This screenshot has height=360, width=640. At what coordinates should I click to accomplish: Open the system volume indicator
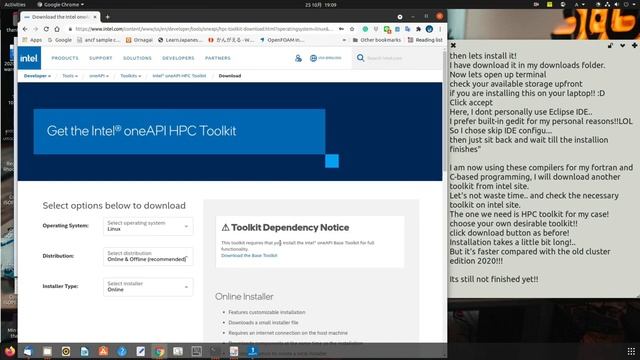point(617,4)
